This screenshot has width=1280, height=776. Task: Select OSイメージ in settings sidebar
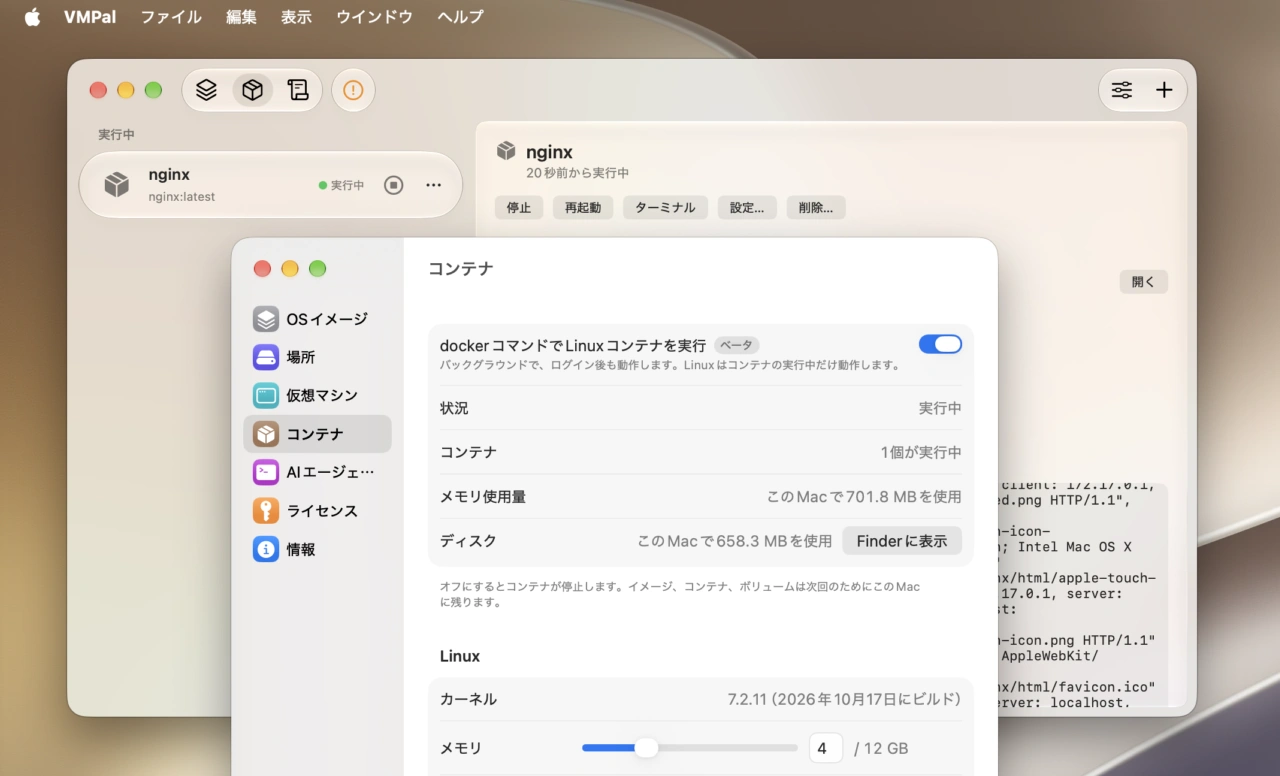click(317, 319)
